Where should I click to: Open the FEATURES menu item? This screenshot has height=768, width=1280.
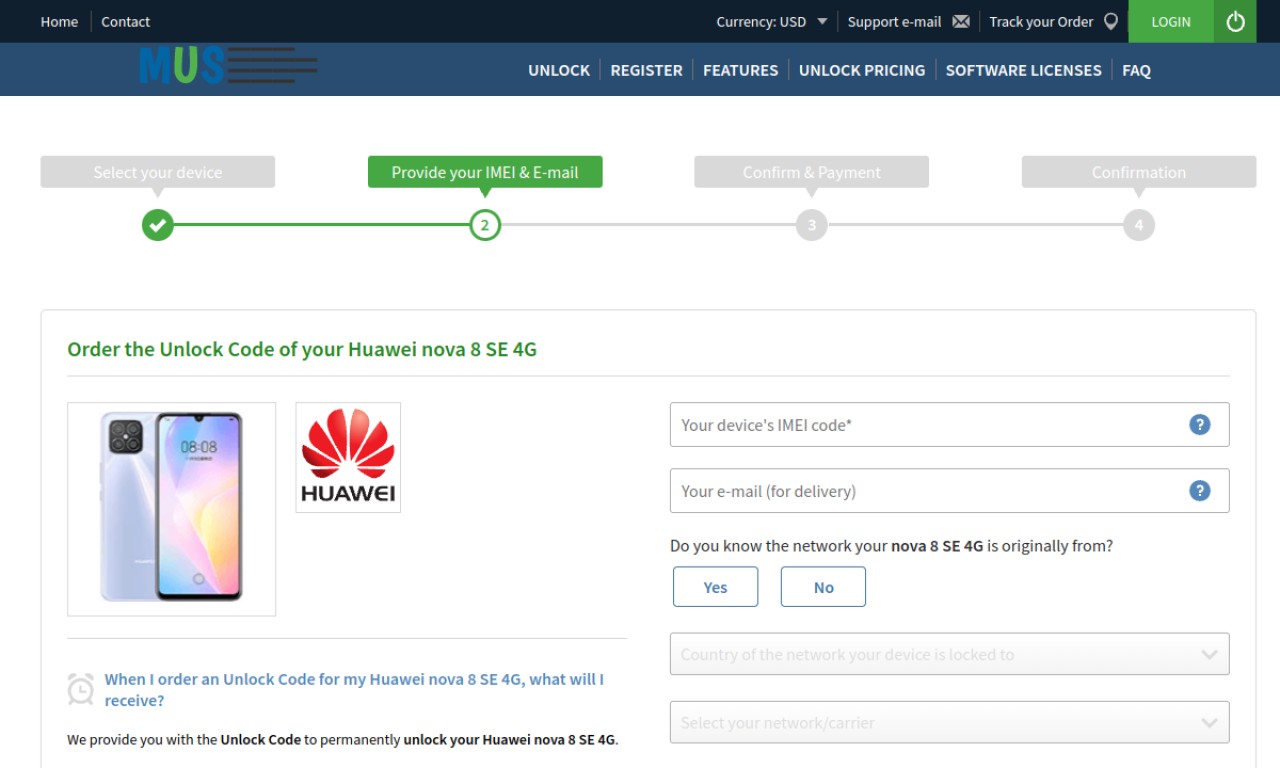[740, 70]
